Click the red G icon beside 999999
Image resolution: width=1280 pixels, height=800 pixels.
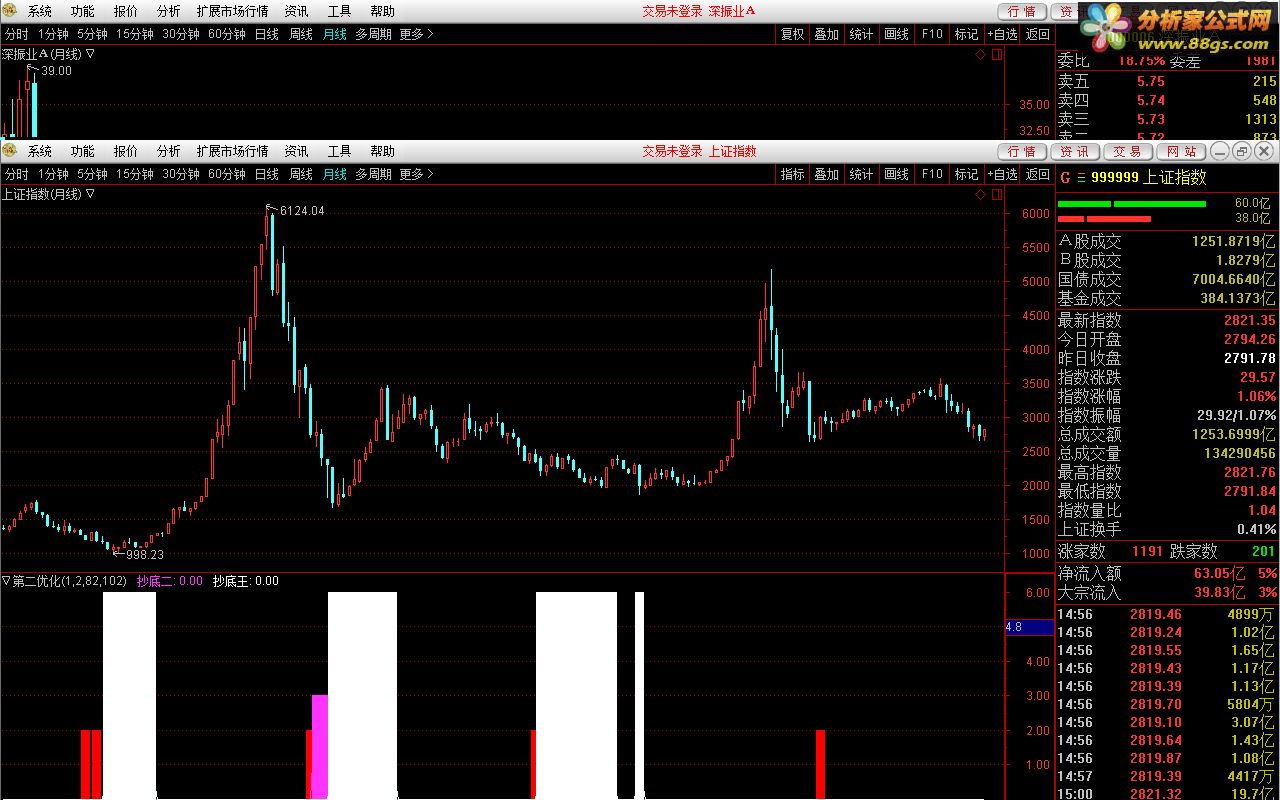coord(1065,178)
